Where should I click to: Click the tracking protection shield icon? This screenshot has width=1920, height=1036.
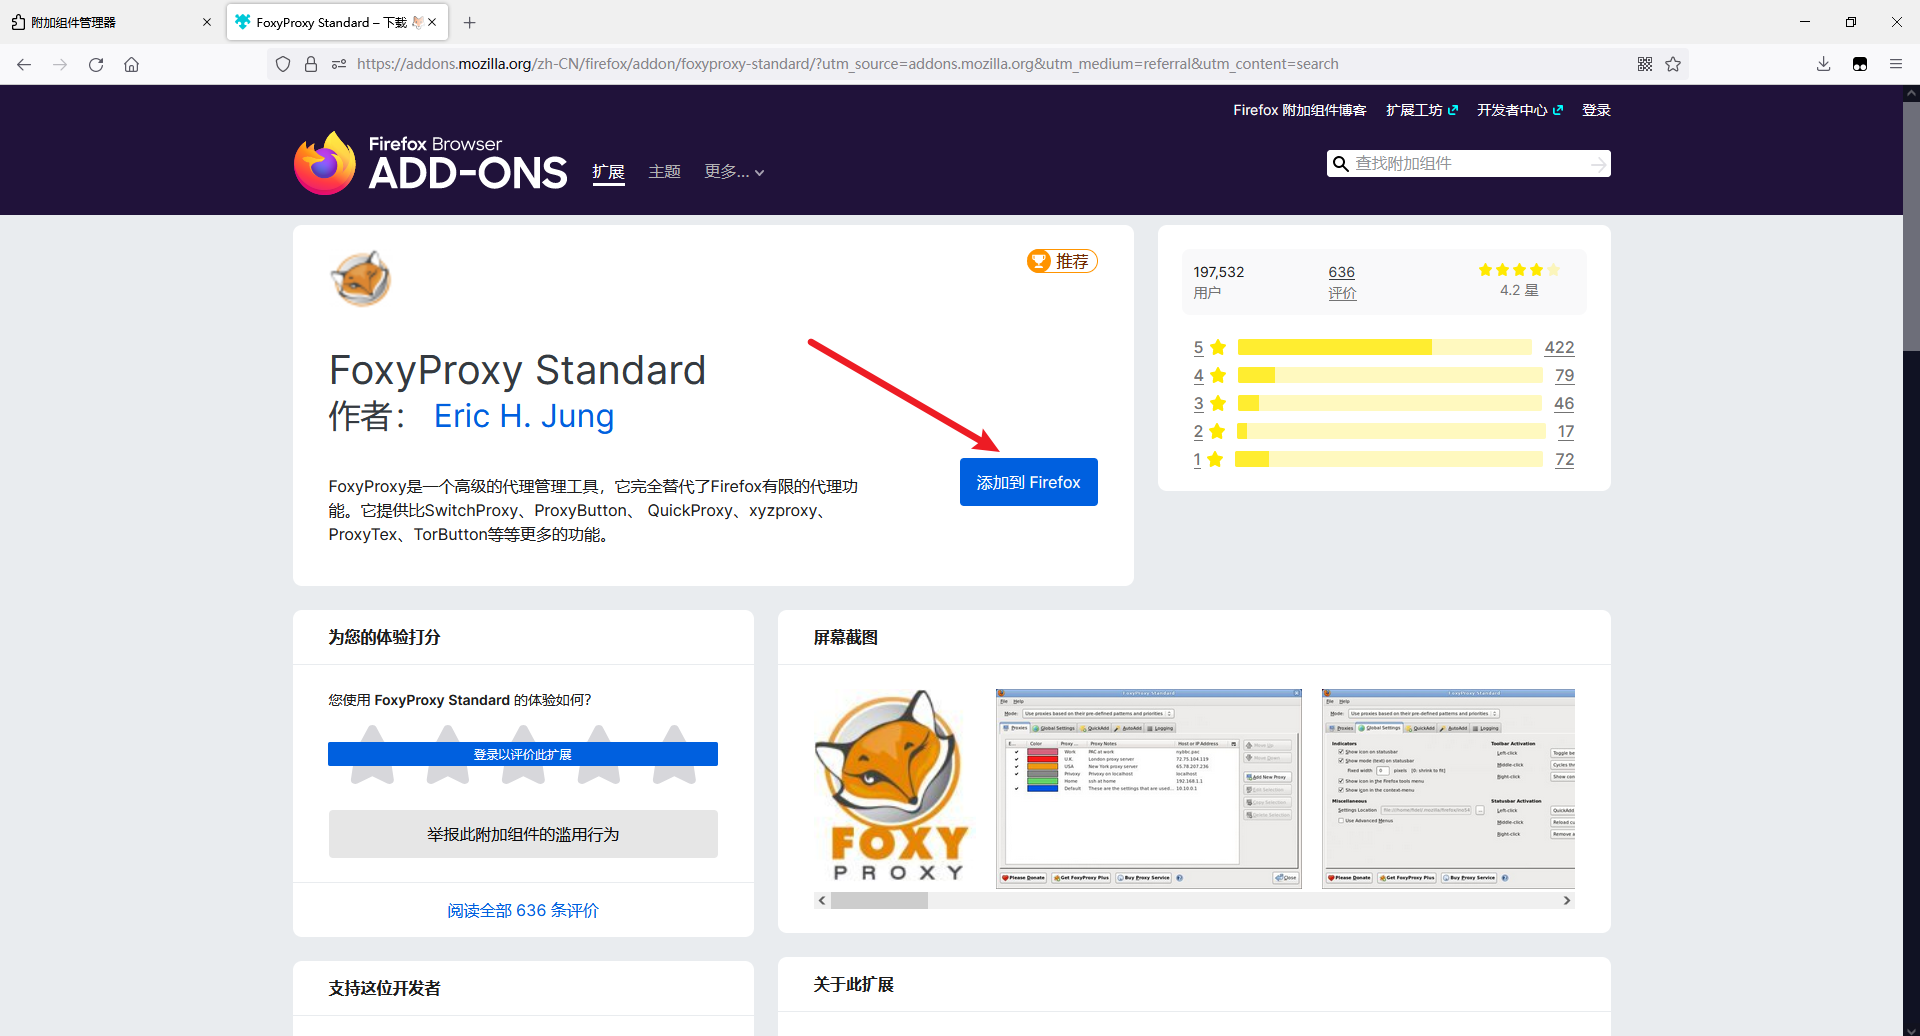click(x=283, y=64)
